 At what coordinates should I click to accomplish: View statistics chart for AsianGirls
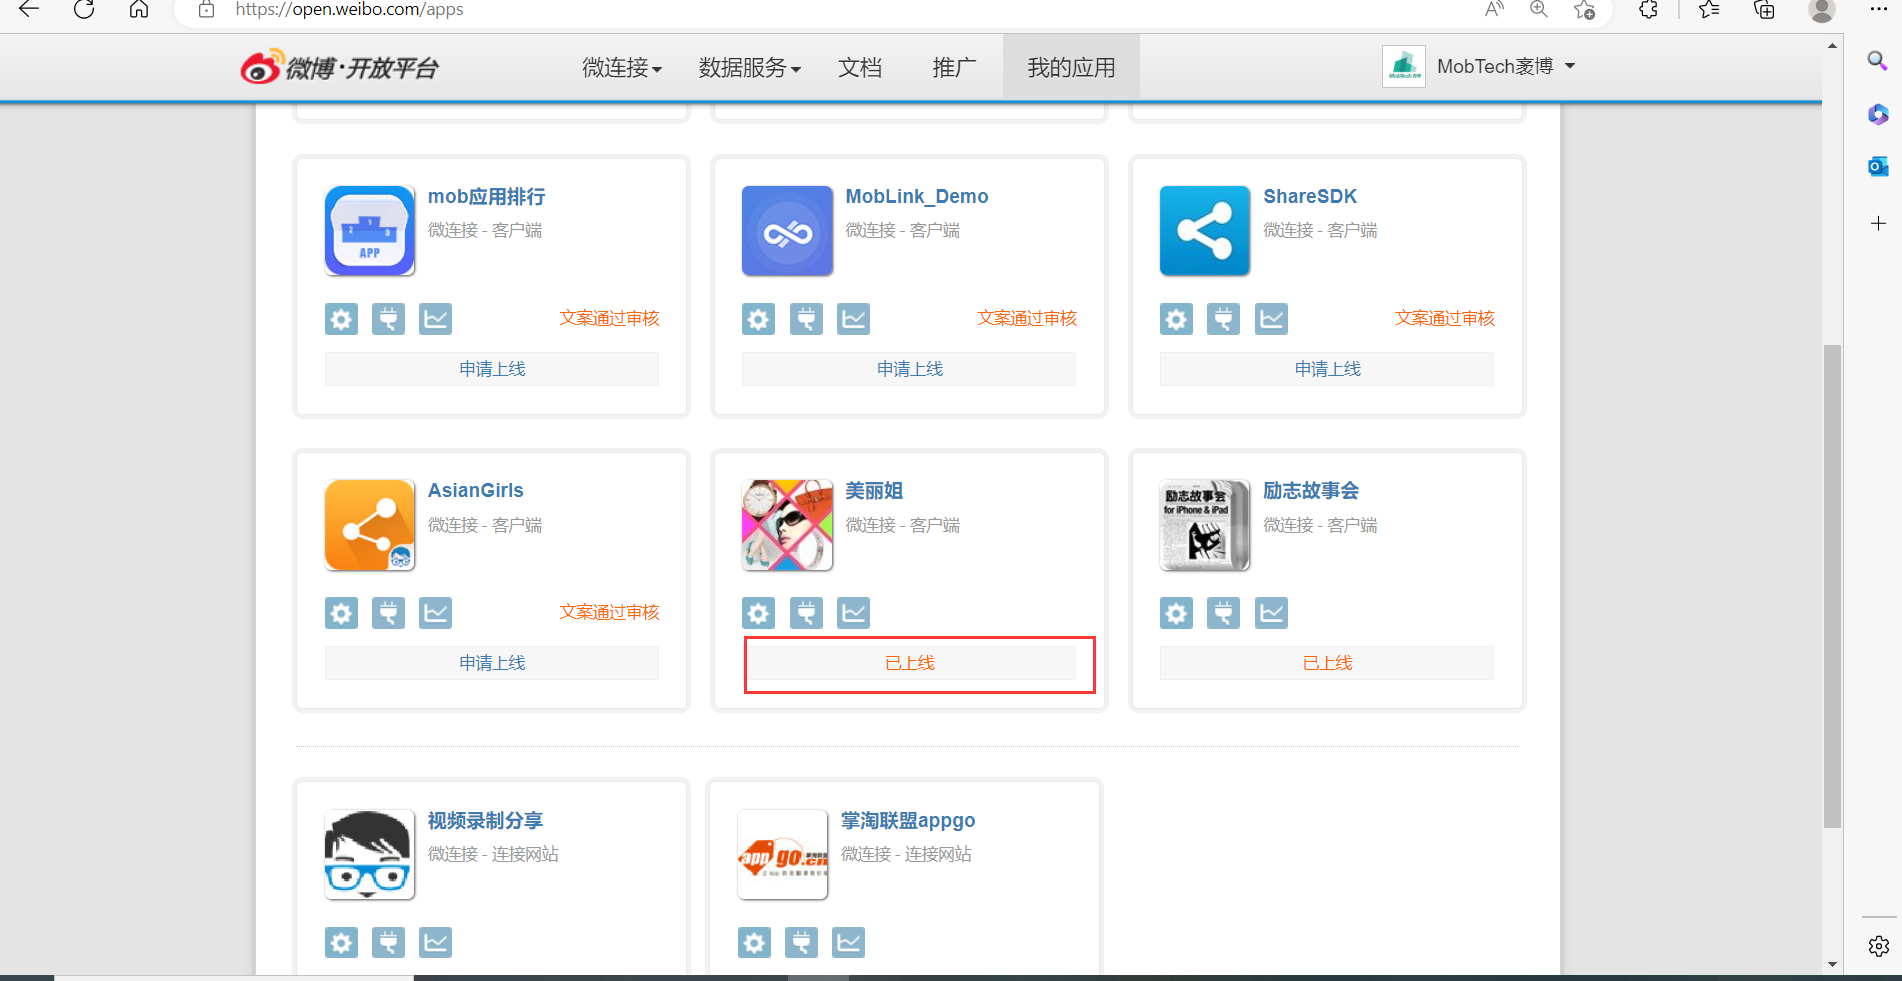tap(435, 613)
